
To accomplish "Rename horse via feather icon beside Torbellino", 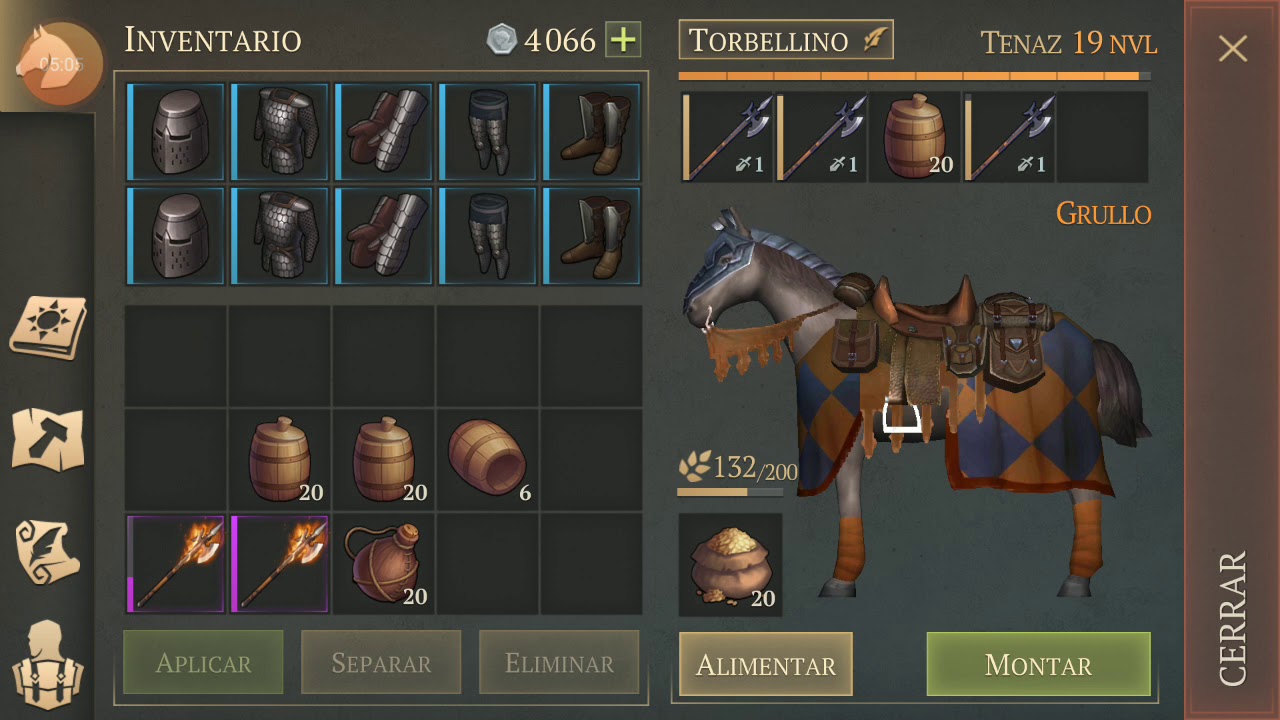I will [x=875, y=40].
